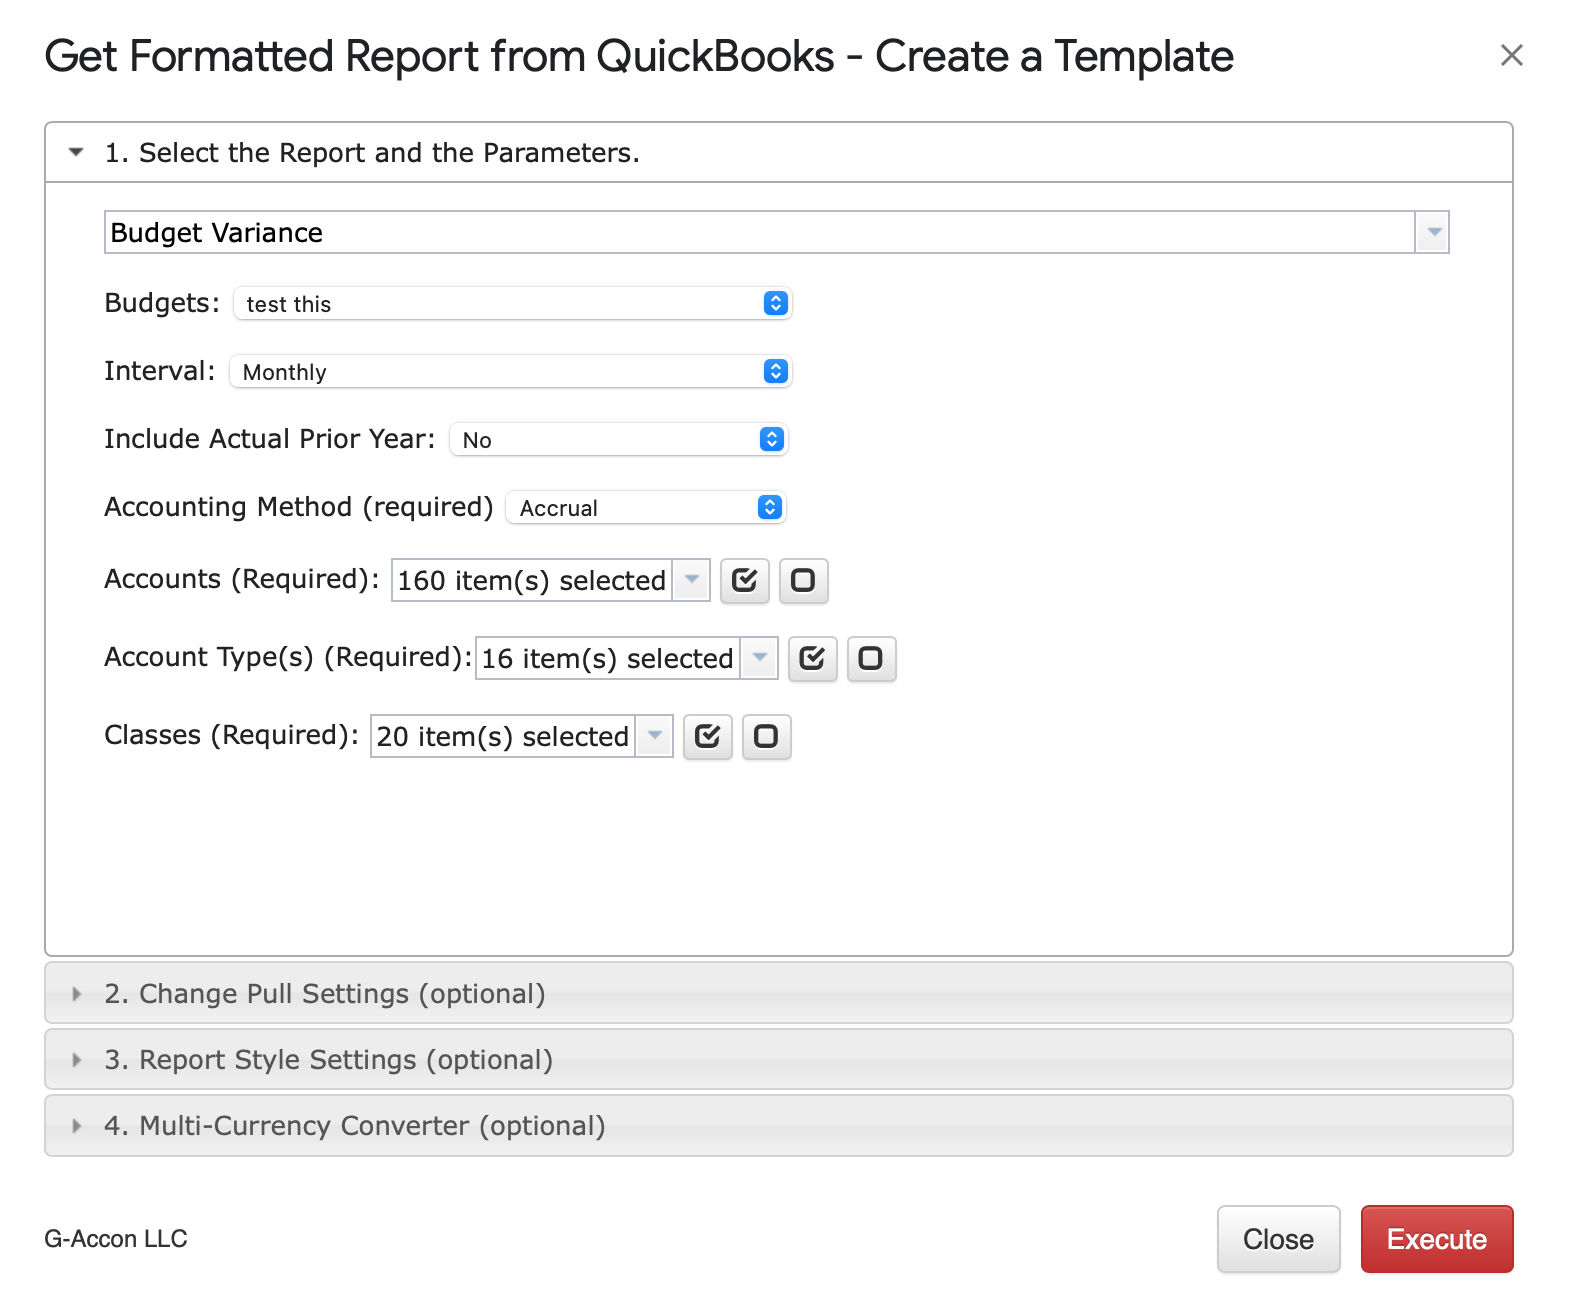
Task: Expand 2. Change Pull Settings (optional)
Action: click(x=778, y=993)
